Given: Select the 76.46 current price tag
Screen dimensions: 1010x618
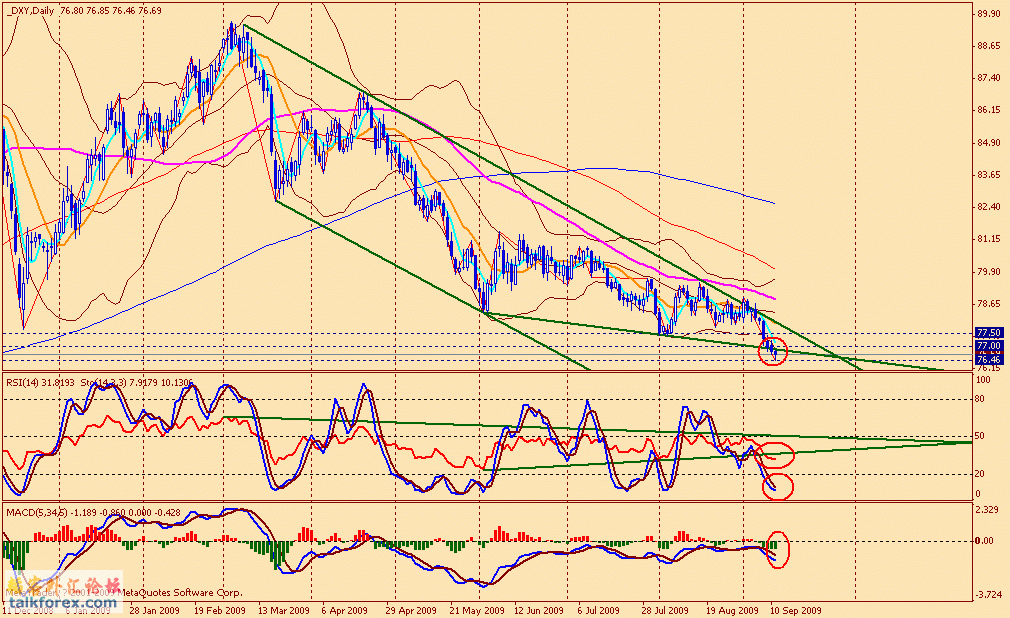Looking at the screenshot, I should (989, 360).
